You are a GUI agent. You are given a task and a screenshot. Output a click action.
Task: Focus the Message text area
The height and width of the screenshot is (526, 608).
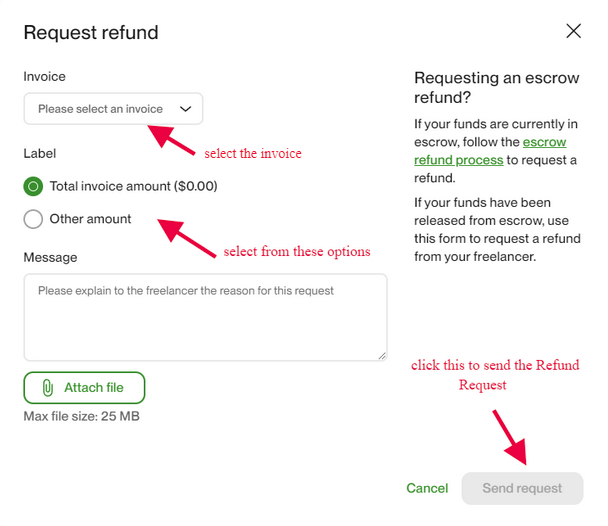click(x=205, y=317)
